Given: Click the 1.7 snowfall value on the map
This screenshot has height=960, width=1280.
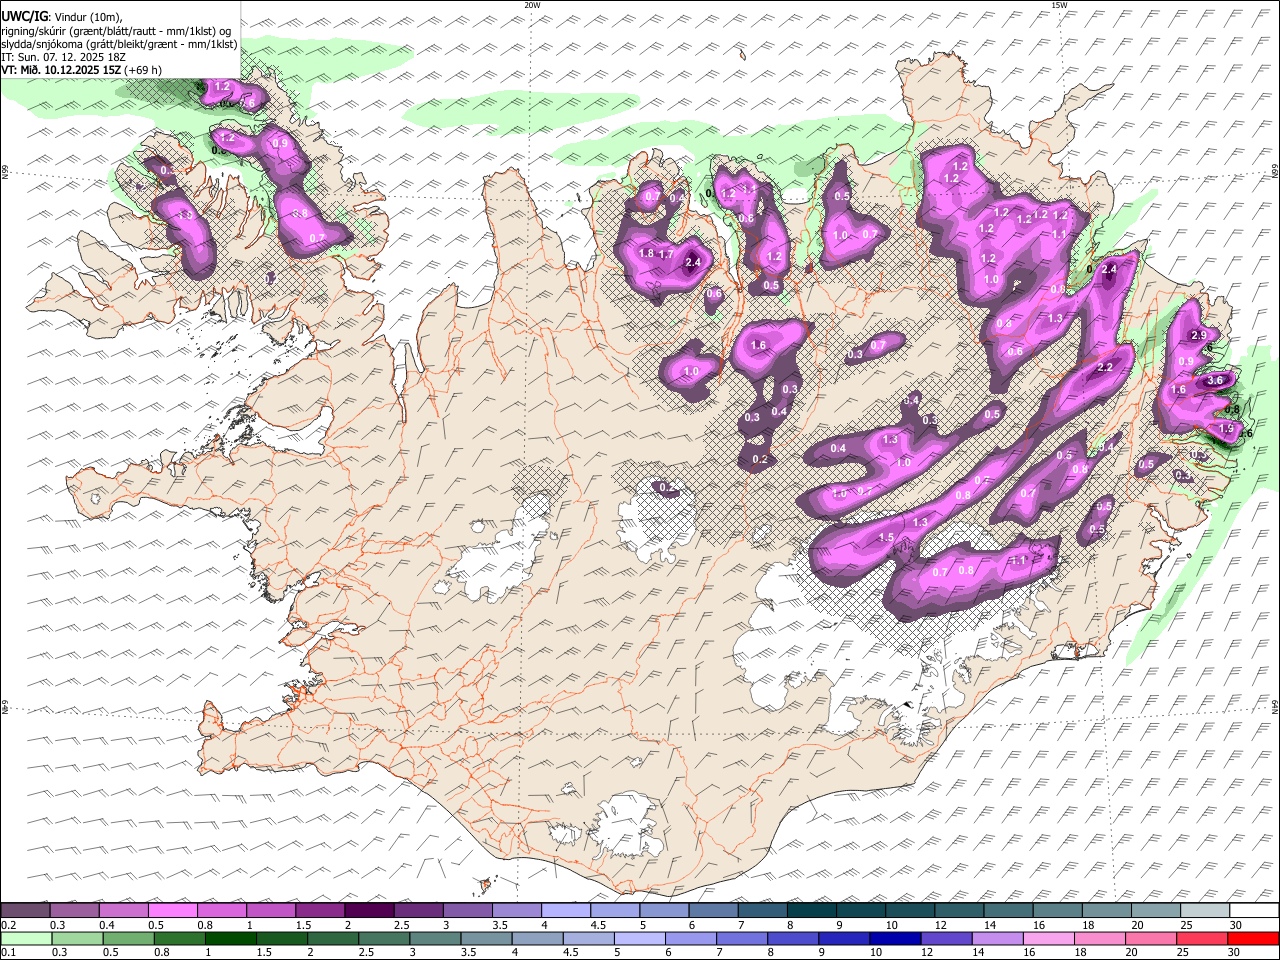Looking at the screenshot, I should pos(666,255).
